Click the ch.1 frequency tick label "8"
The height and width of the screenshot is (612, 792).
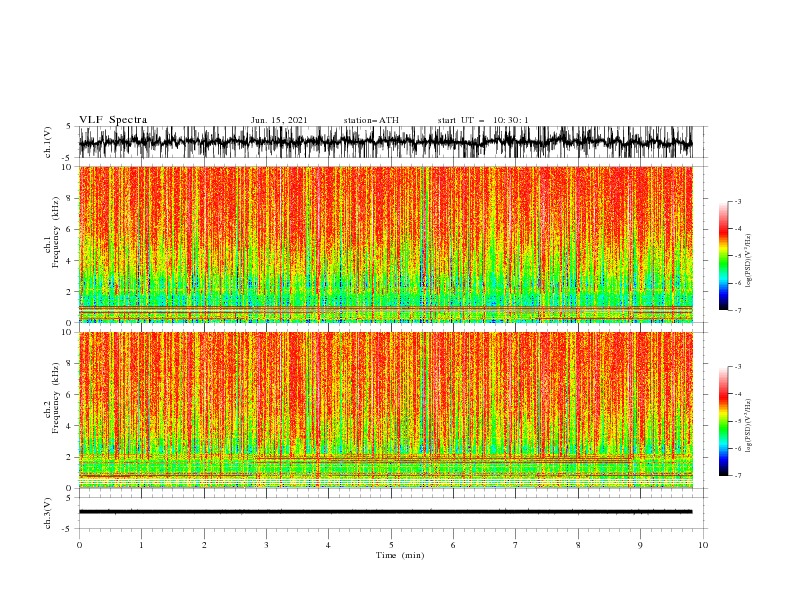(69, 198)
